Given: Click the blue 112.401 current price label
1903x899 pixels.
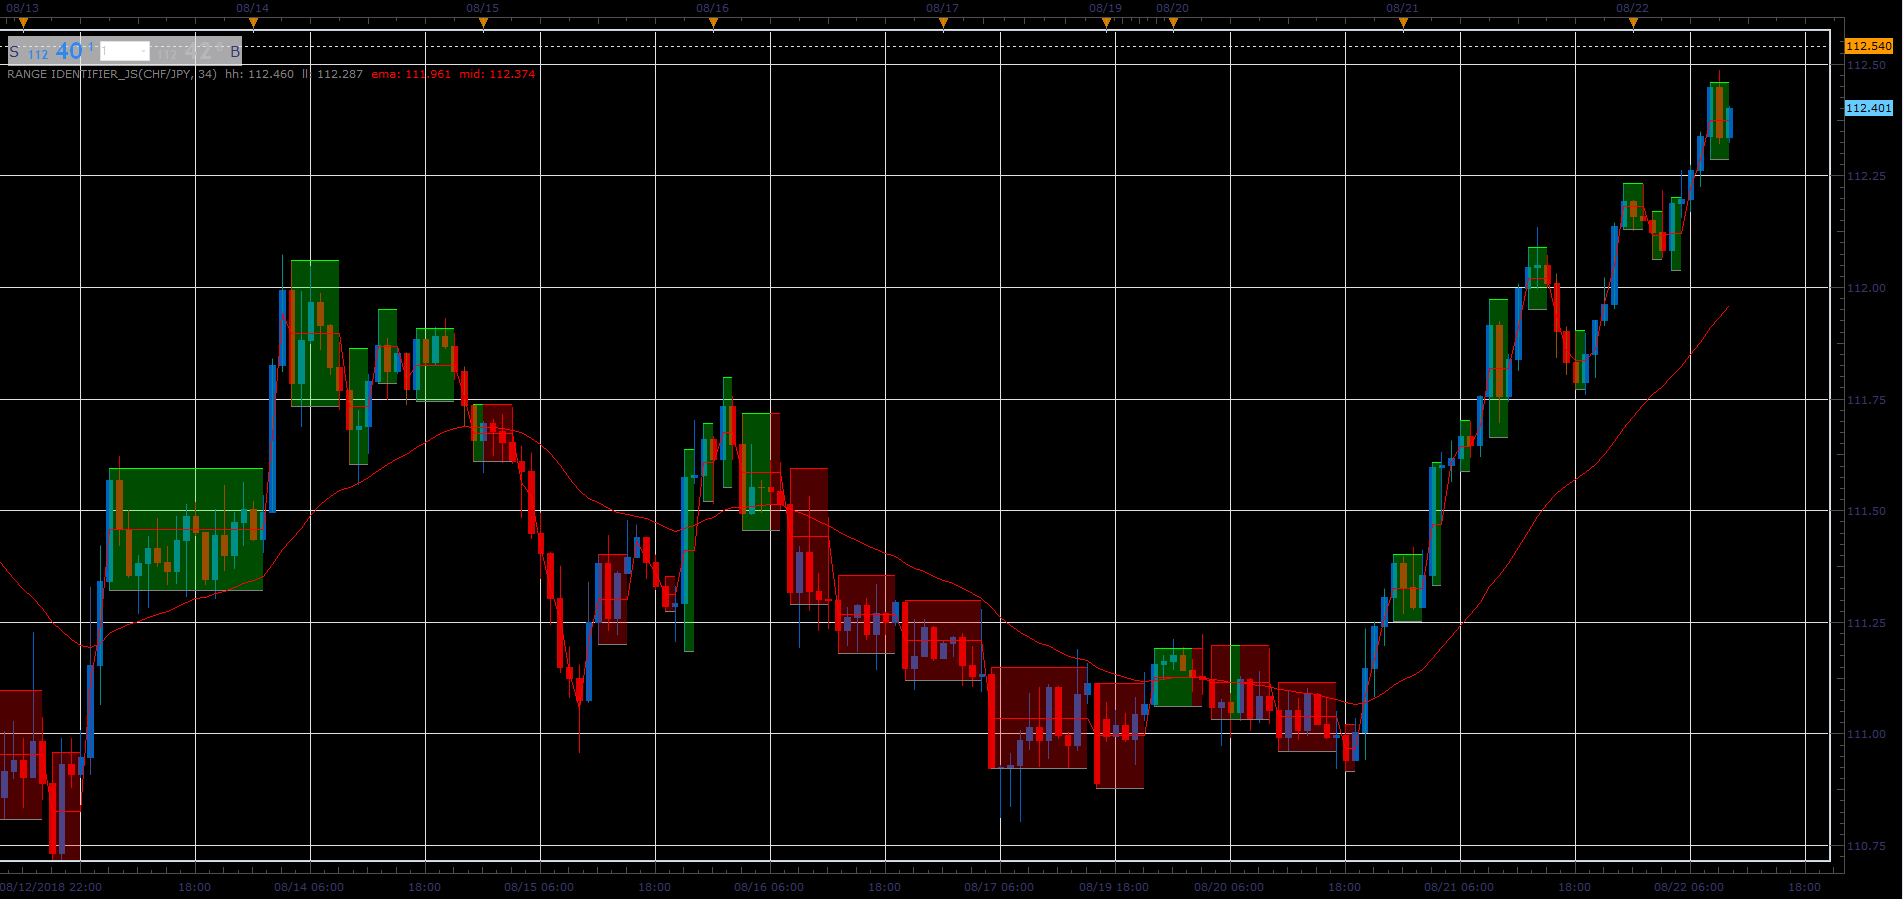Looking at the screenshot, I should point(1868,108).
